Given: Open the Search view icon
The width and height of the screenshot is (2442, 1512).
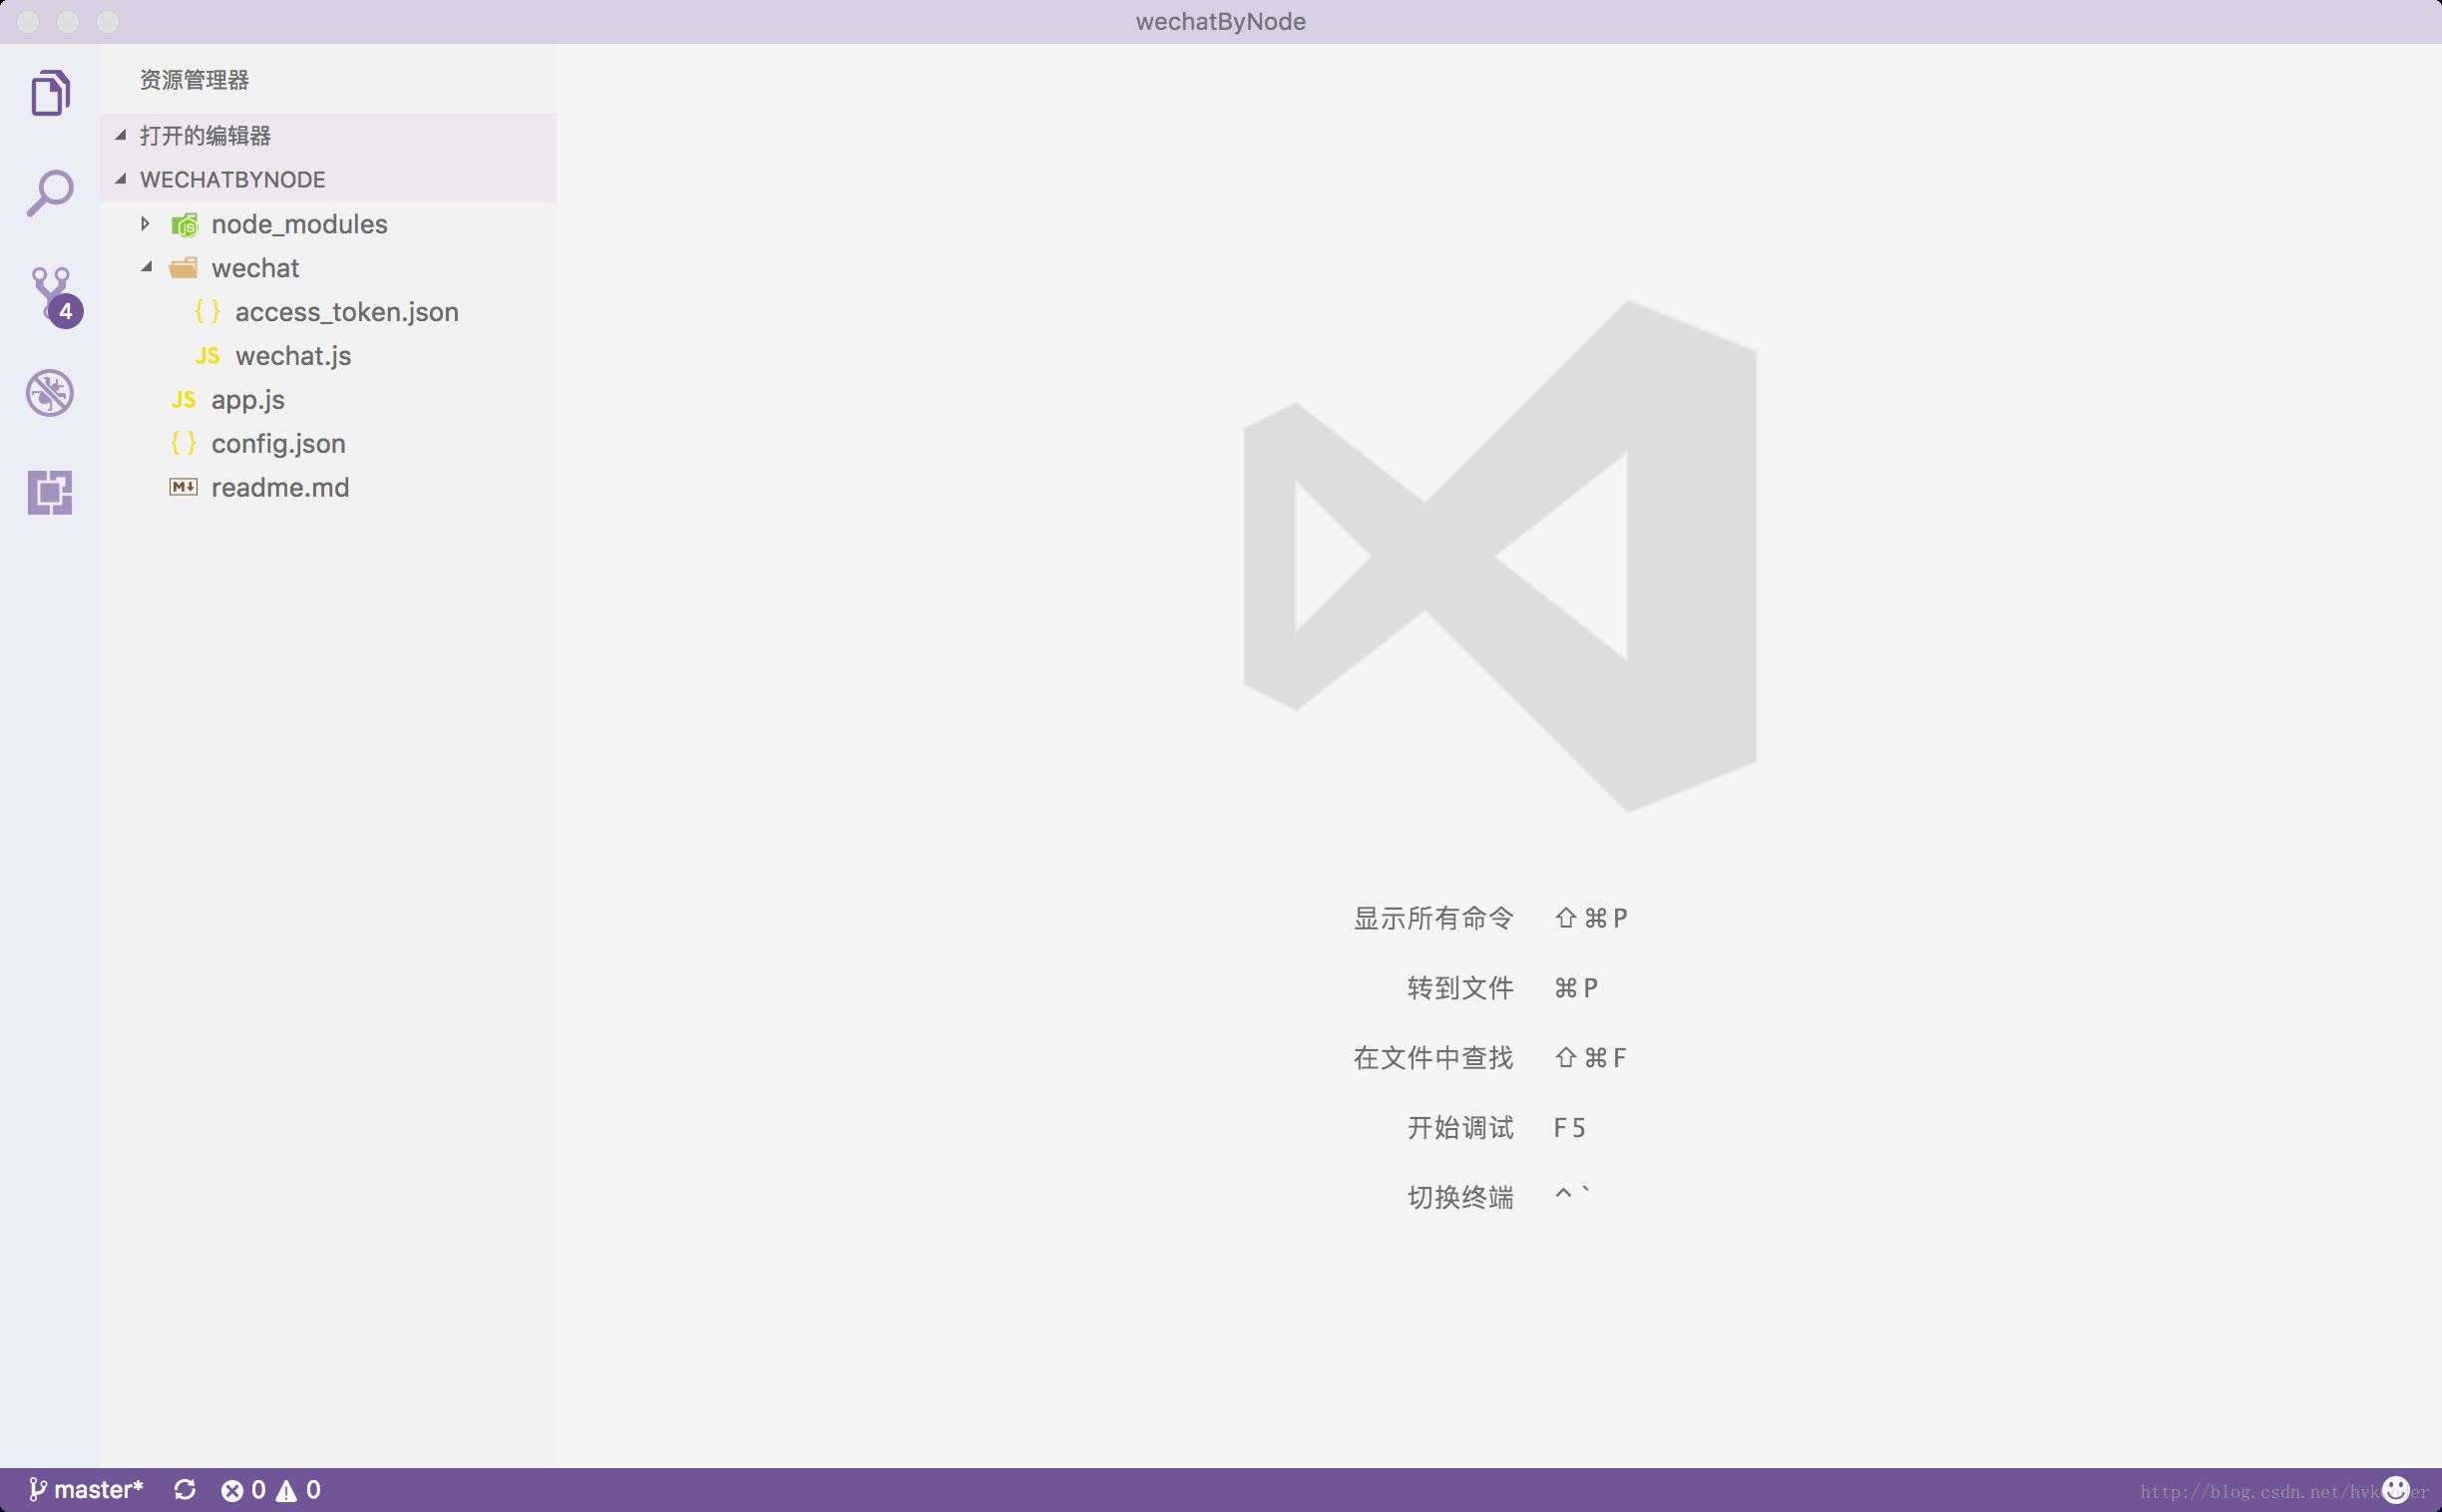Looking at the screenshot, I should (50, 192).
